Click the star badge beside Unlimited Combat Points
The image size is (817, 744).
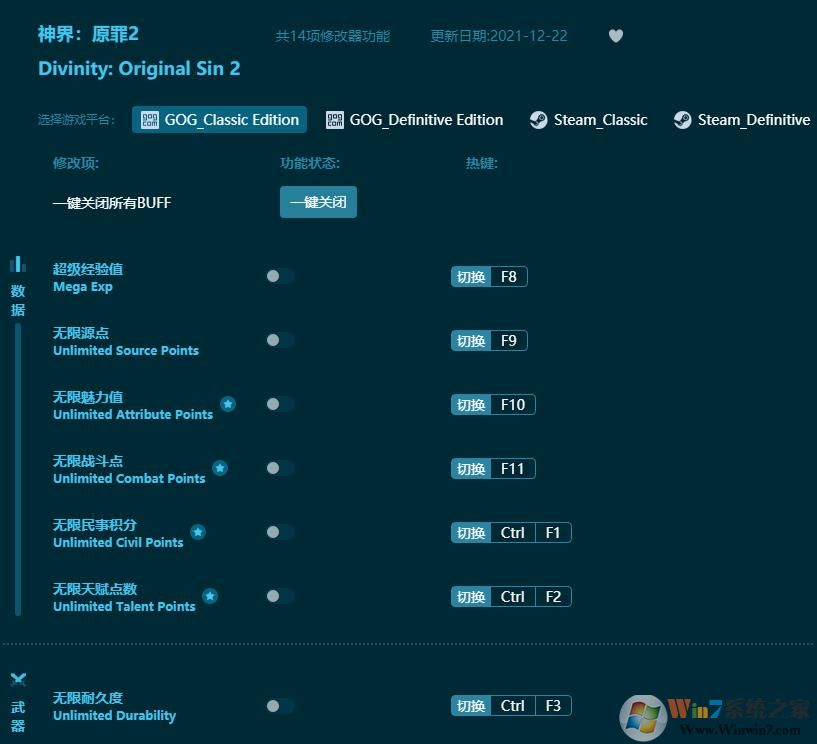click(x=220, y=468)
